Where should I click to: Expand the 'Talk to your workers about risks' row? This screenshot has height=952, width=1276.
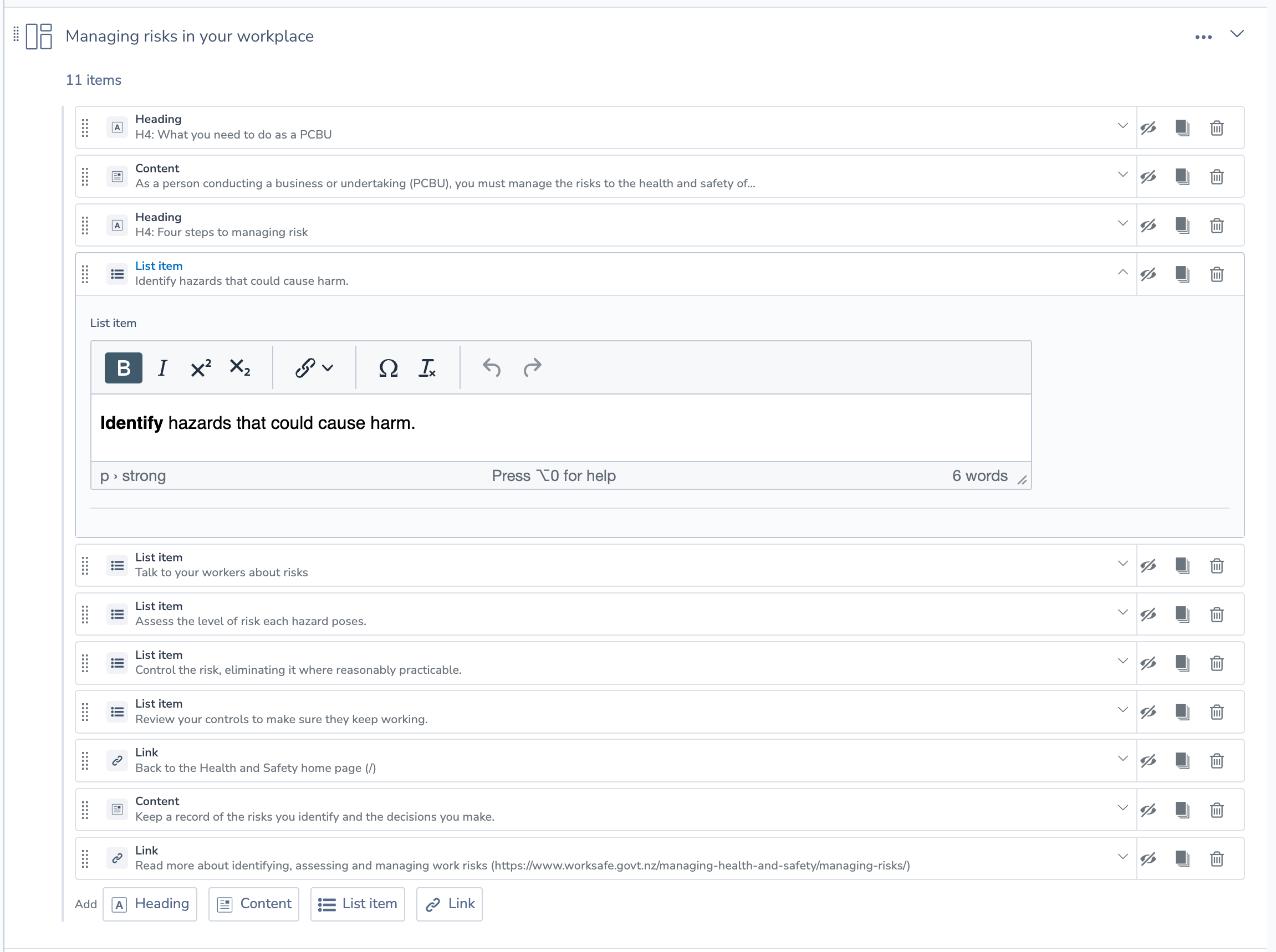pos(1122,564)
